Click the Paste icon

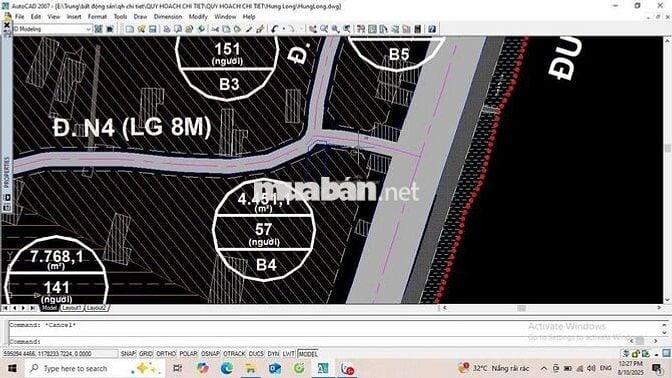click(237, 29)
